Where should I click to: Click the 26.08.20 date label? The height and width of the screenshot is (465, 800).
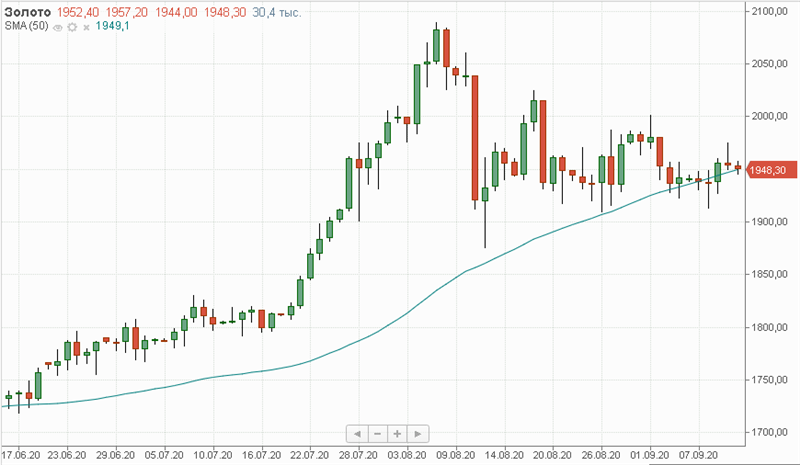[x=602, y=455]
